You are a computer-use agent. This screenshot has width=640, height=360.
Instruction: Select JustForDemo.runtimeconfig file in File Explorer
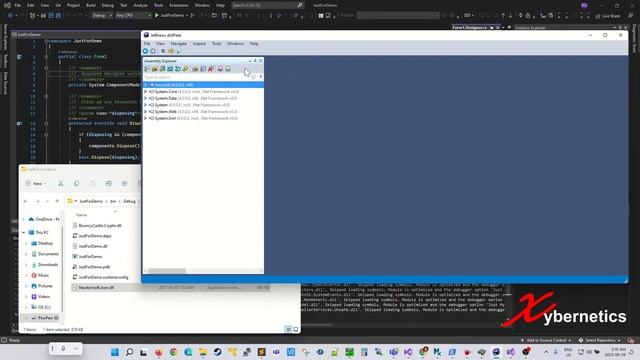103,277
